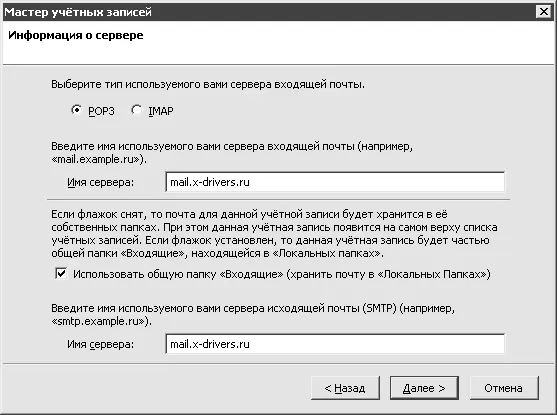Click the POP3 label text
Image resolution: width=557 pixels, height=415 pixels.
[x=101, y=111]
